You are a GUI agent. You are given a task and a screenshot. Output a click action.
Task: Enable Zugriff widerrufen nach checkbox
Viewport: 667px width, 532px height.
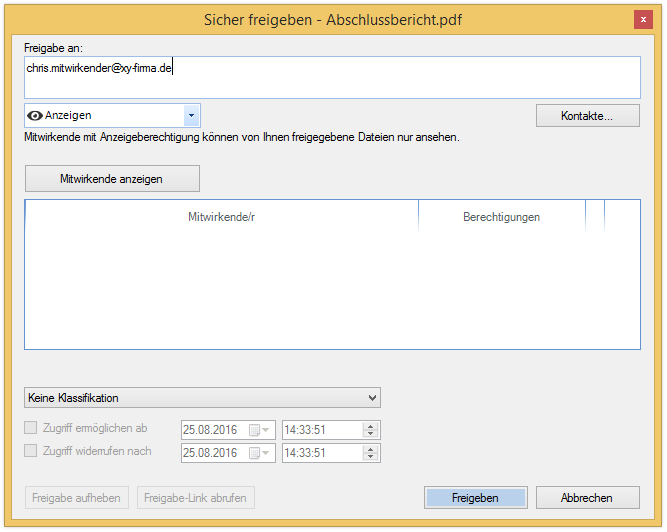click(31, 450)
